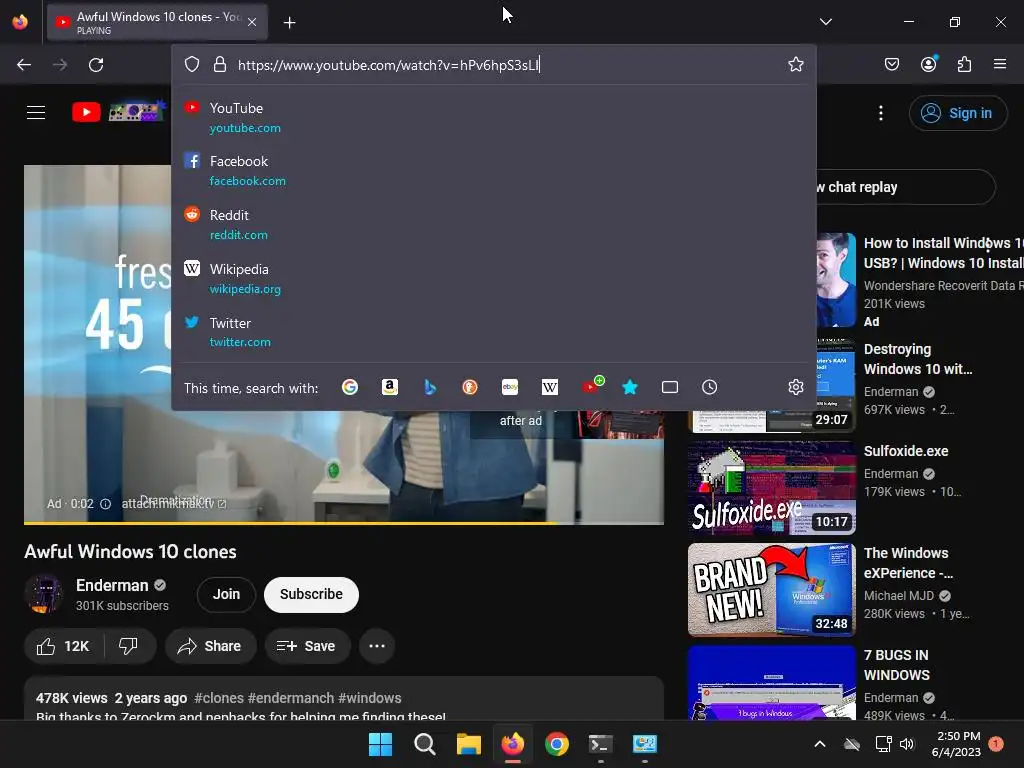The width and height of the screenshot is (1024, 768).
Task: Open more actions ellipsis under video
Action: pyautogui.click(x=377, y=646)
